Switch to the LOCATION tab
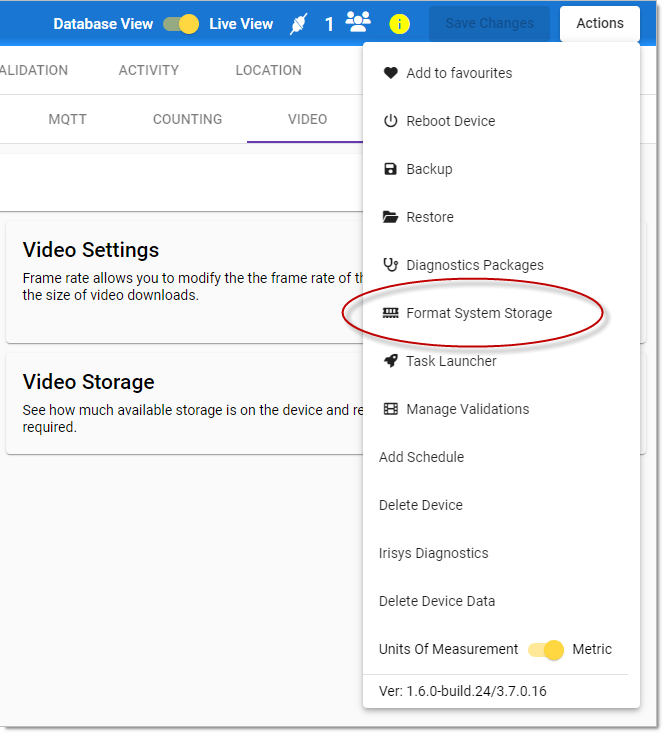The width and height of the screenshot is (663, 733). point(268,70)
